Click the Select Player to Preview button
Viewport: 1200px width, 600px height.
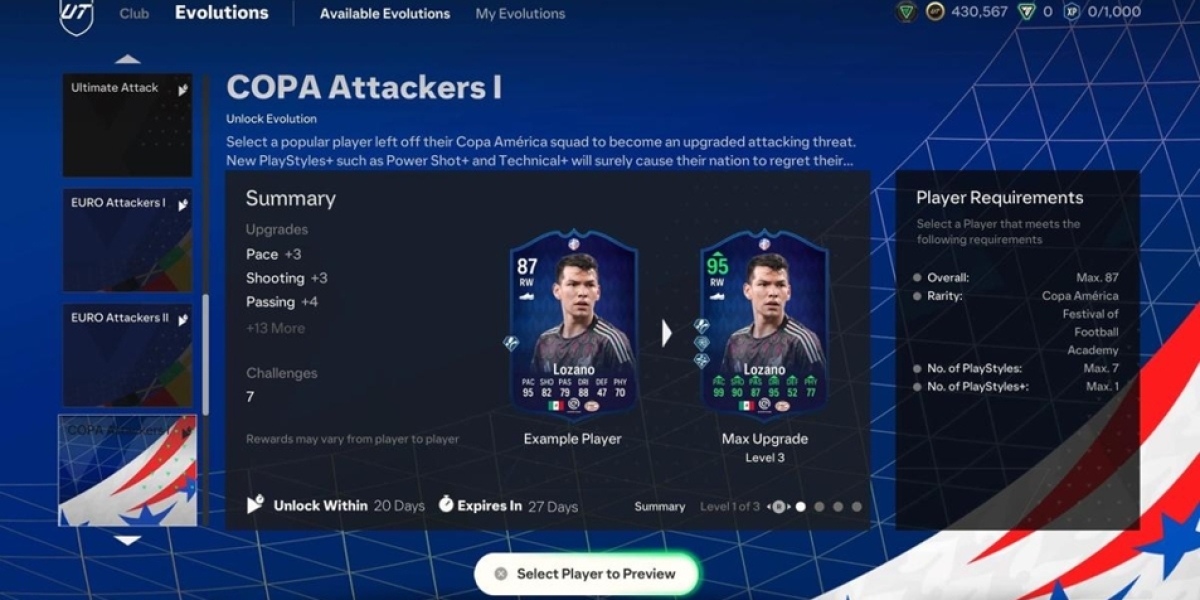[x=586, y=574]
